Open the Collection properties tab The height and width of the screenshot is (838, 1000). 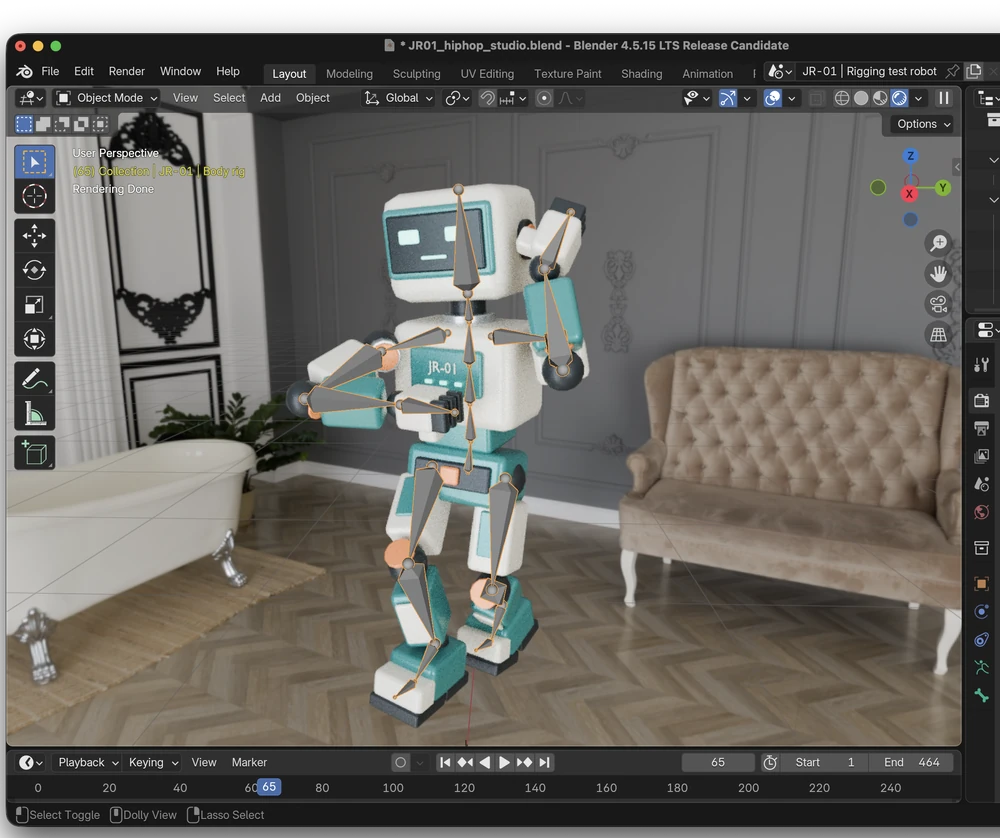click(x=982, y=548)
